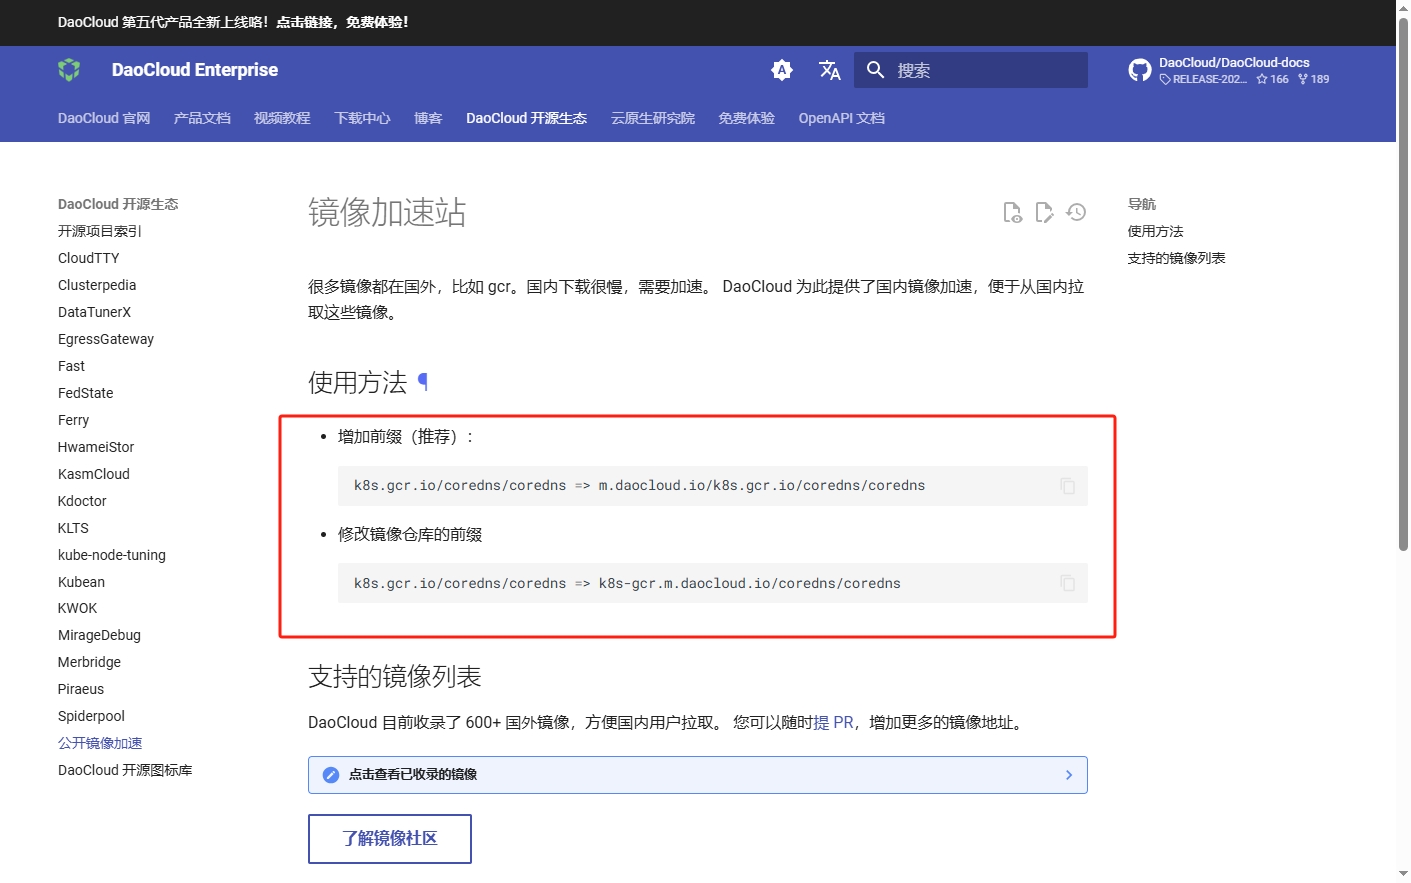The height and width of the screenshot is (883, 1411).
Task: Click the edit page pencil icon
Action: point(1045,212)
